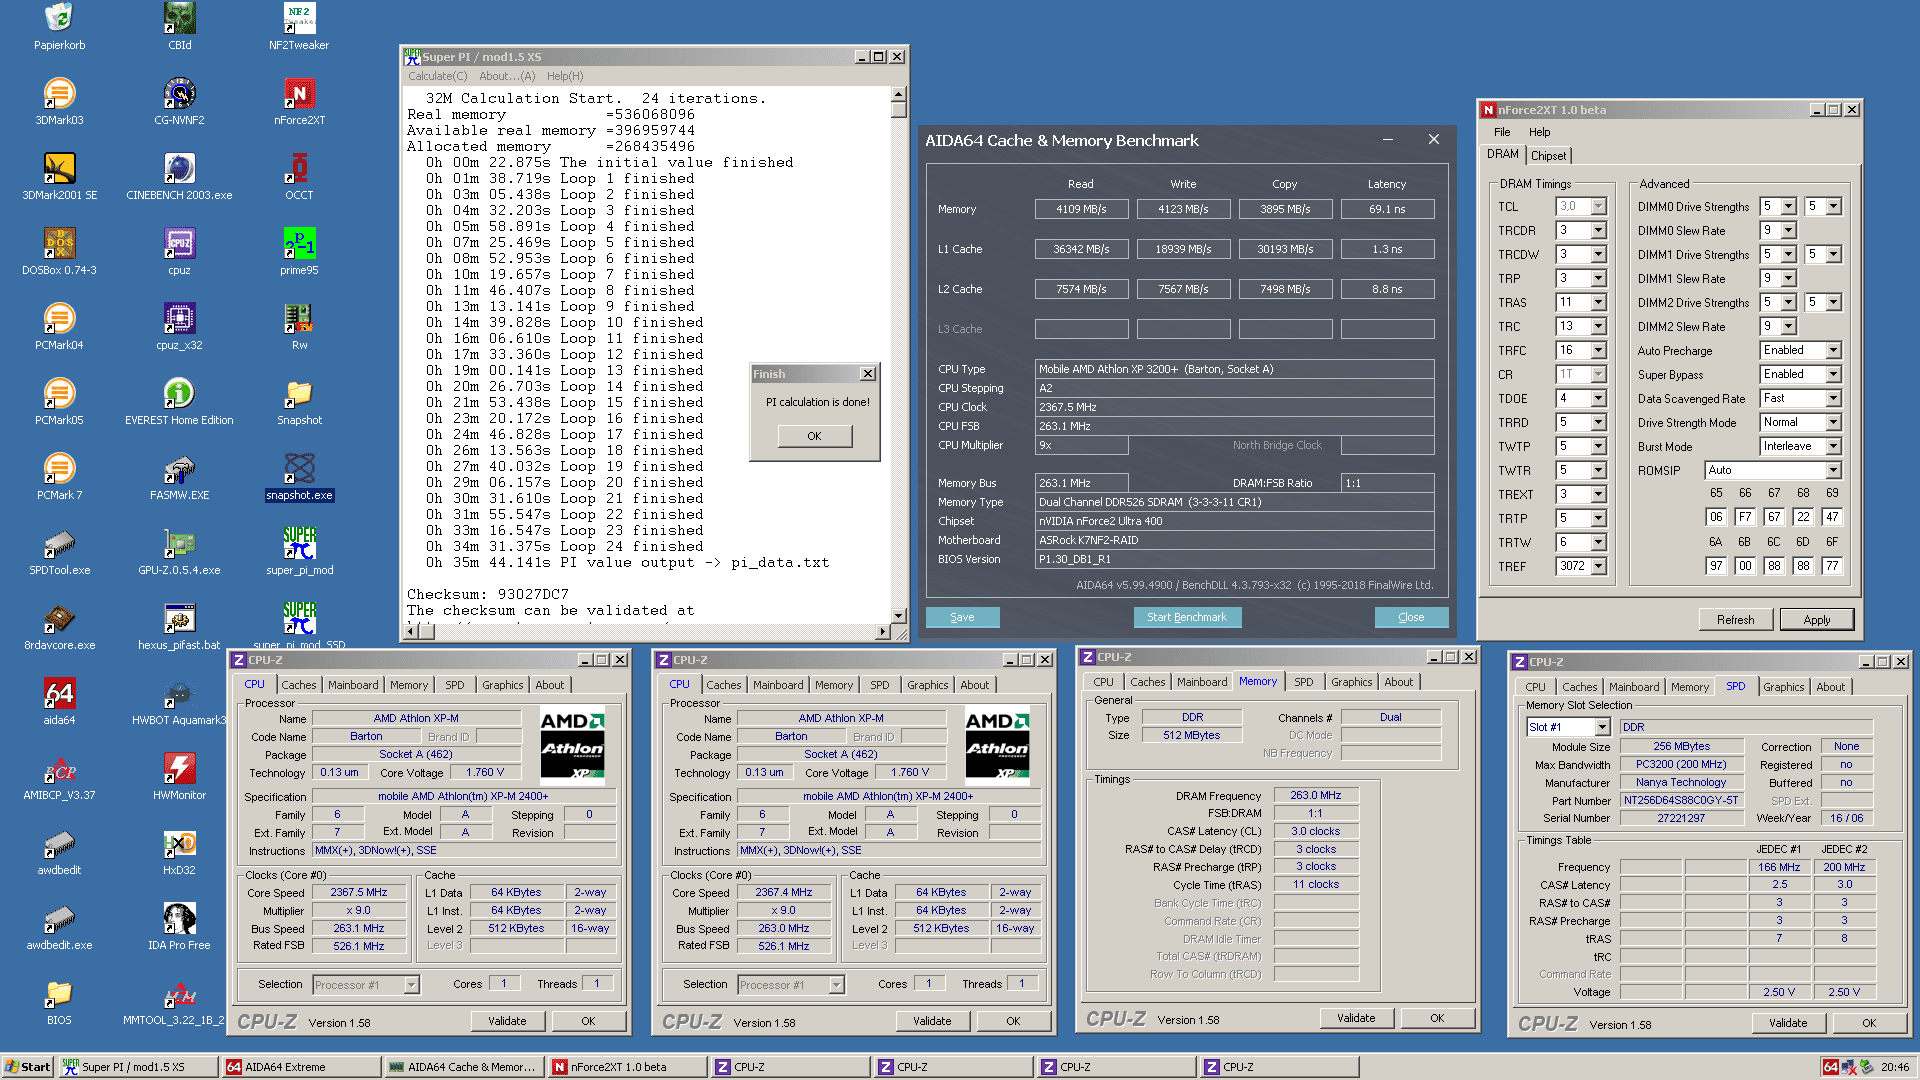
Task: Open the GPU-Z.0.5.4.exe desktop icon
Action: 179,544
